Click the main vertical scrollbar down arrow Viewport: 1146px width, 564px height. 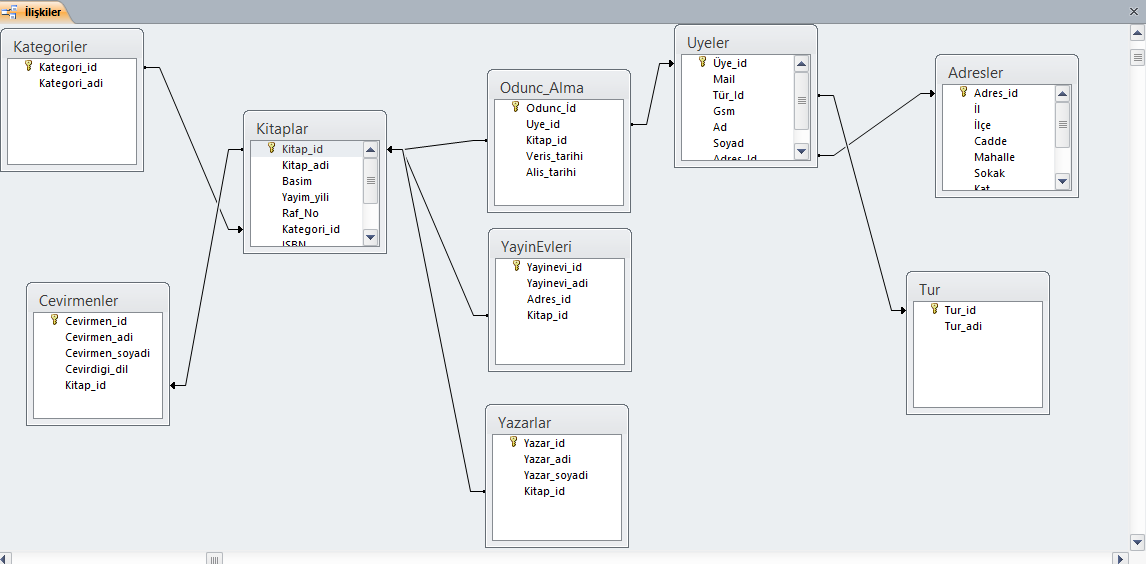[1137, 541]
